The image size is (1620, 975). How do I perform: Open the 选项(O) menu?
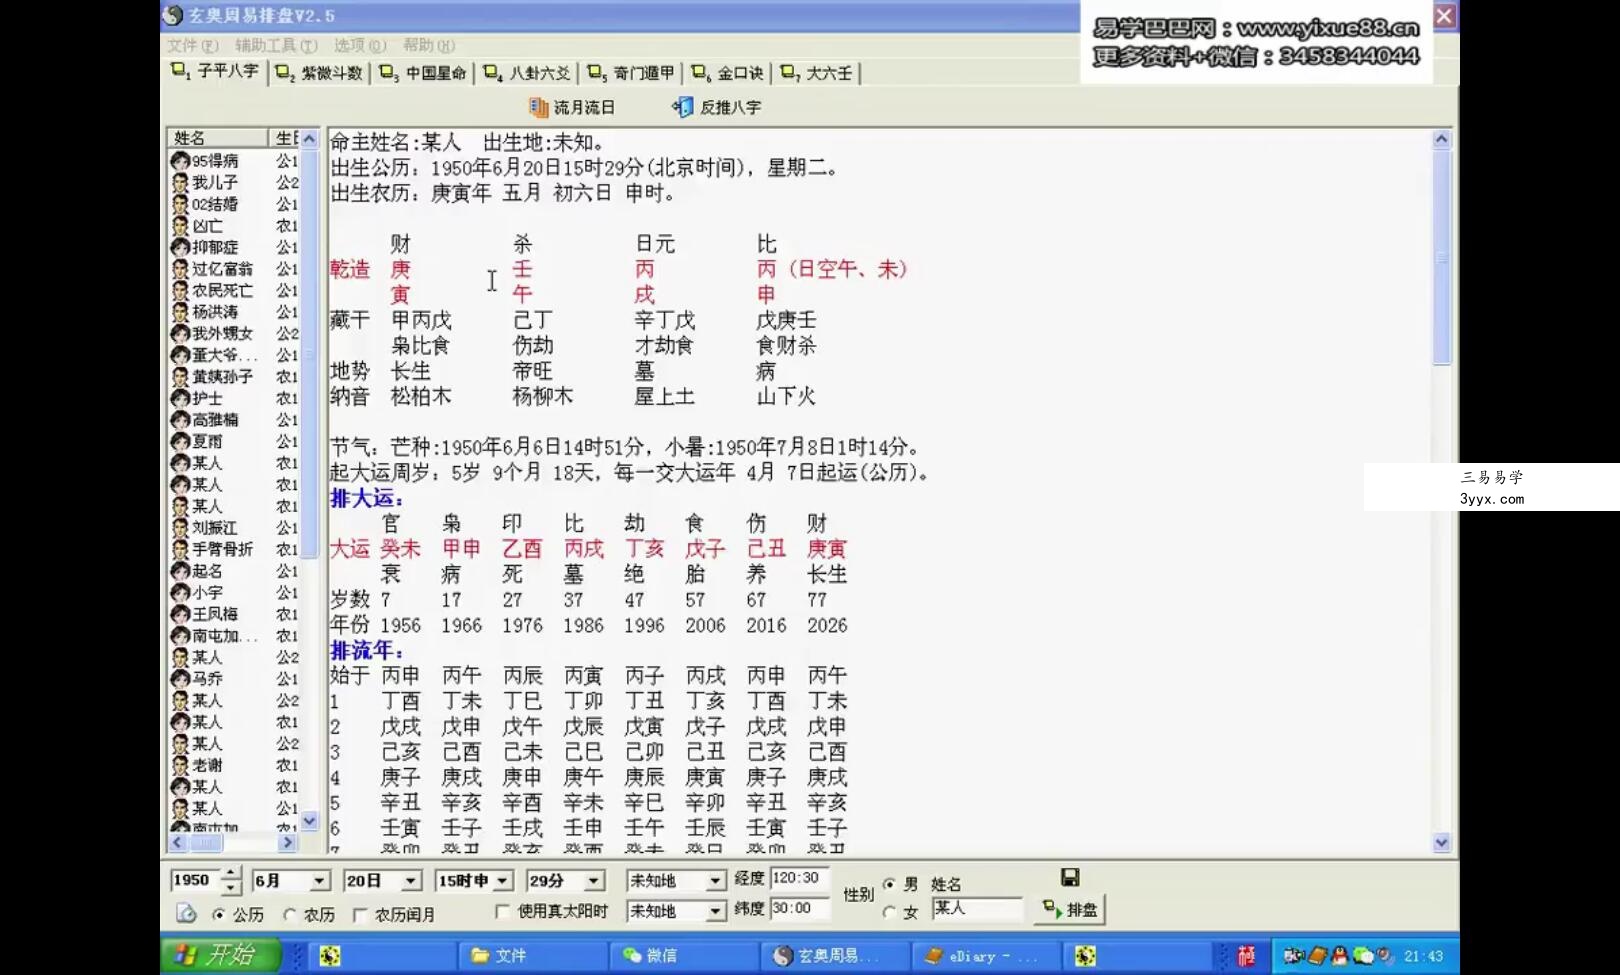pyautogui.click(x=360, y=45)
